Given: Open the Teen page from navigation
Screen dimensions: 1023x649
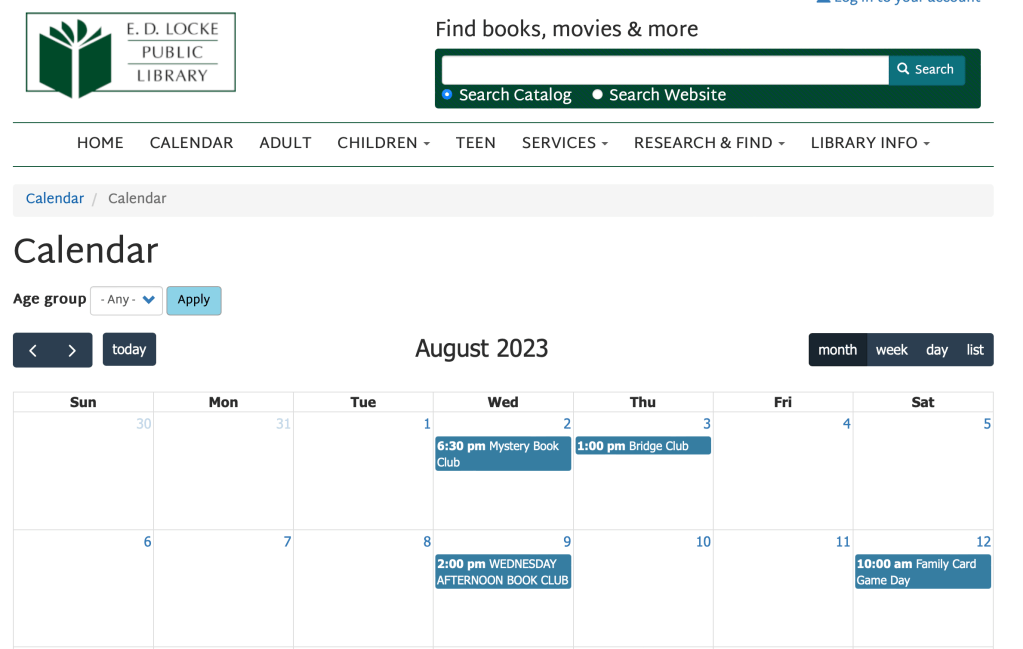Looking at the screenshot, I should pyautogui.click(x=475, y=143).
